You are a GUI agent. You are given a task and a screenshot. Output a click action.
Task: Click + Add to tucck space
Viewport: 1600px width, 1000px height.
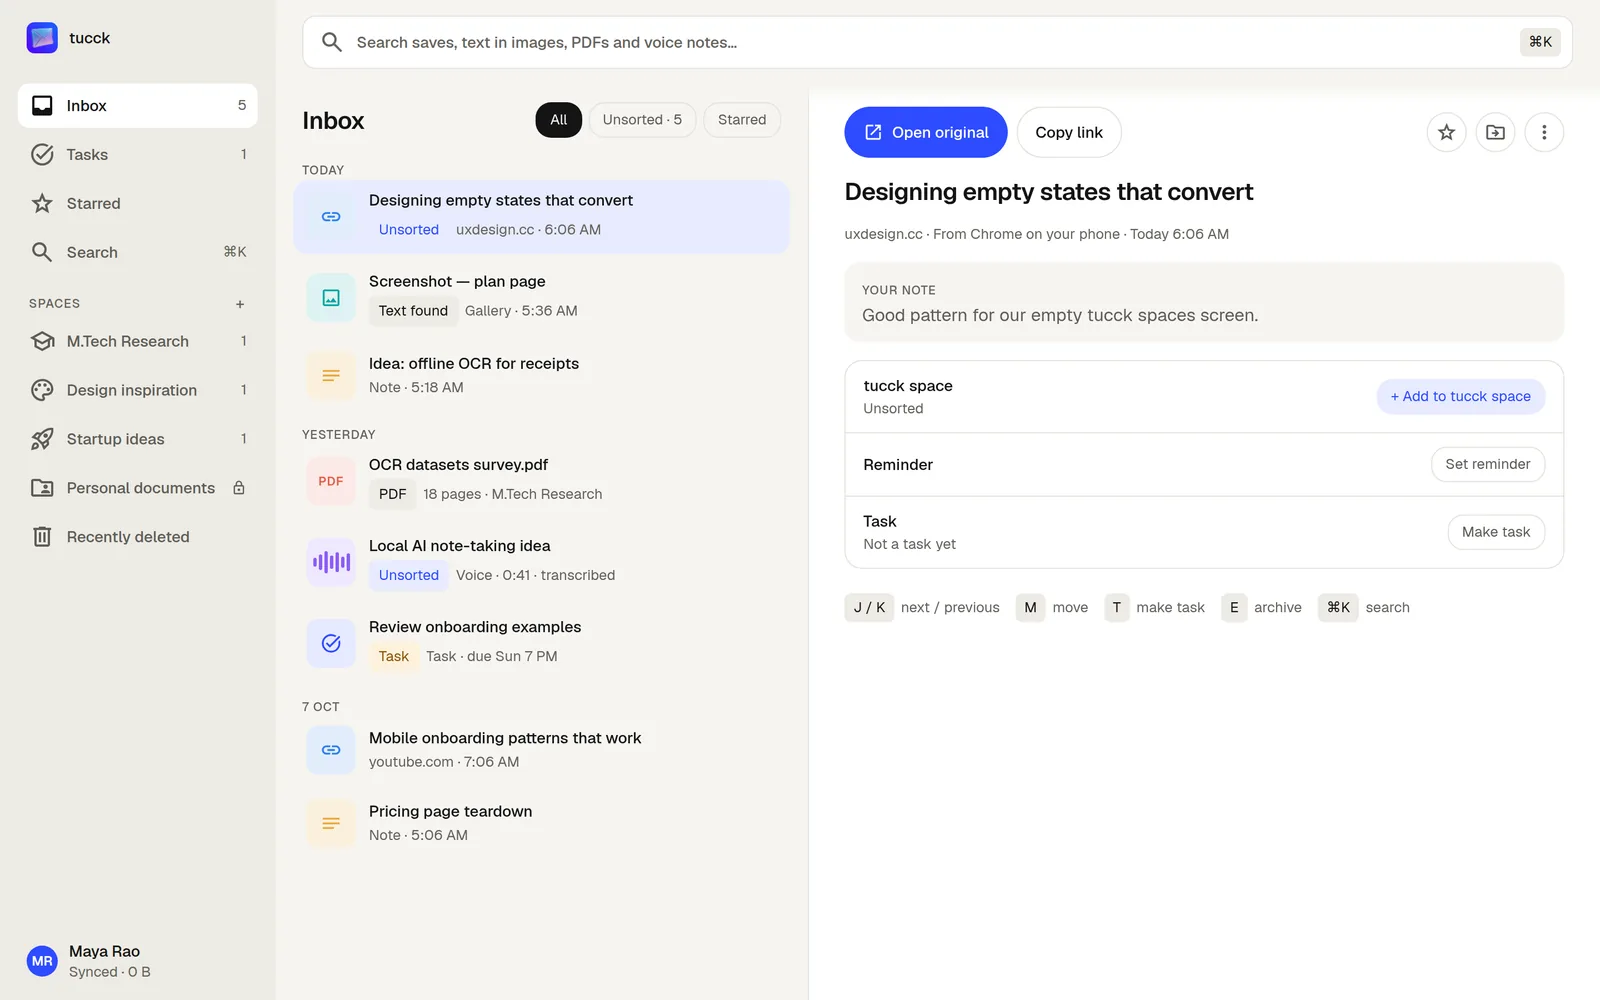(x=1460, y=397)
